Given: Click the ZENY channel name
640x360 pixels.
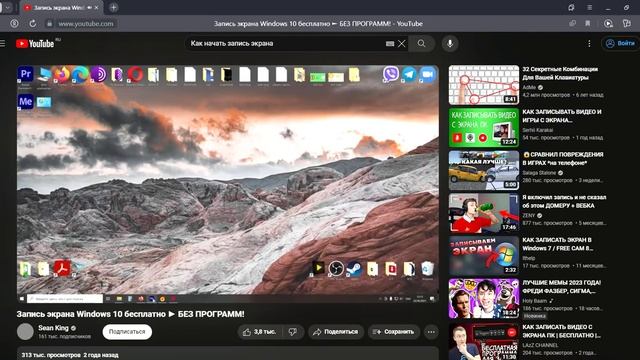Looking at the screenshot, I should tap(529, 216).
